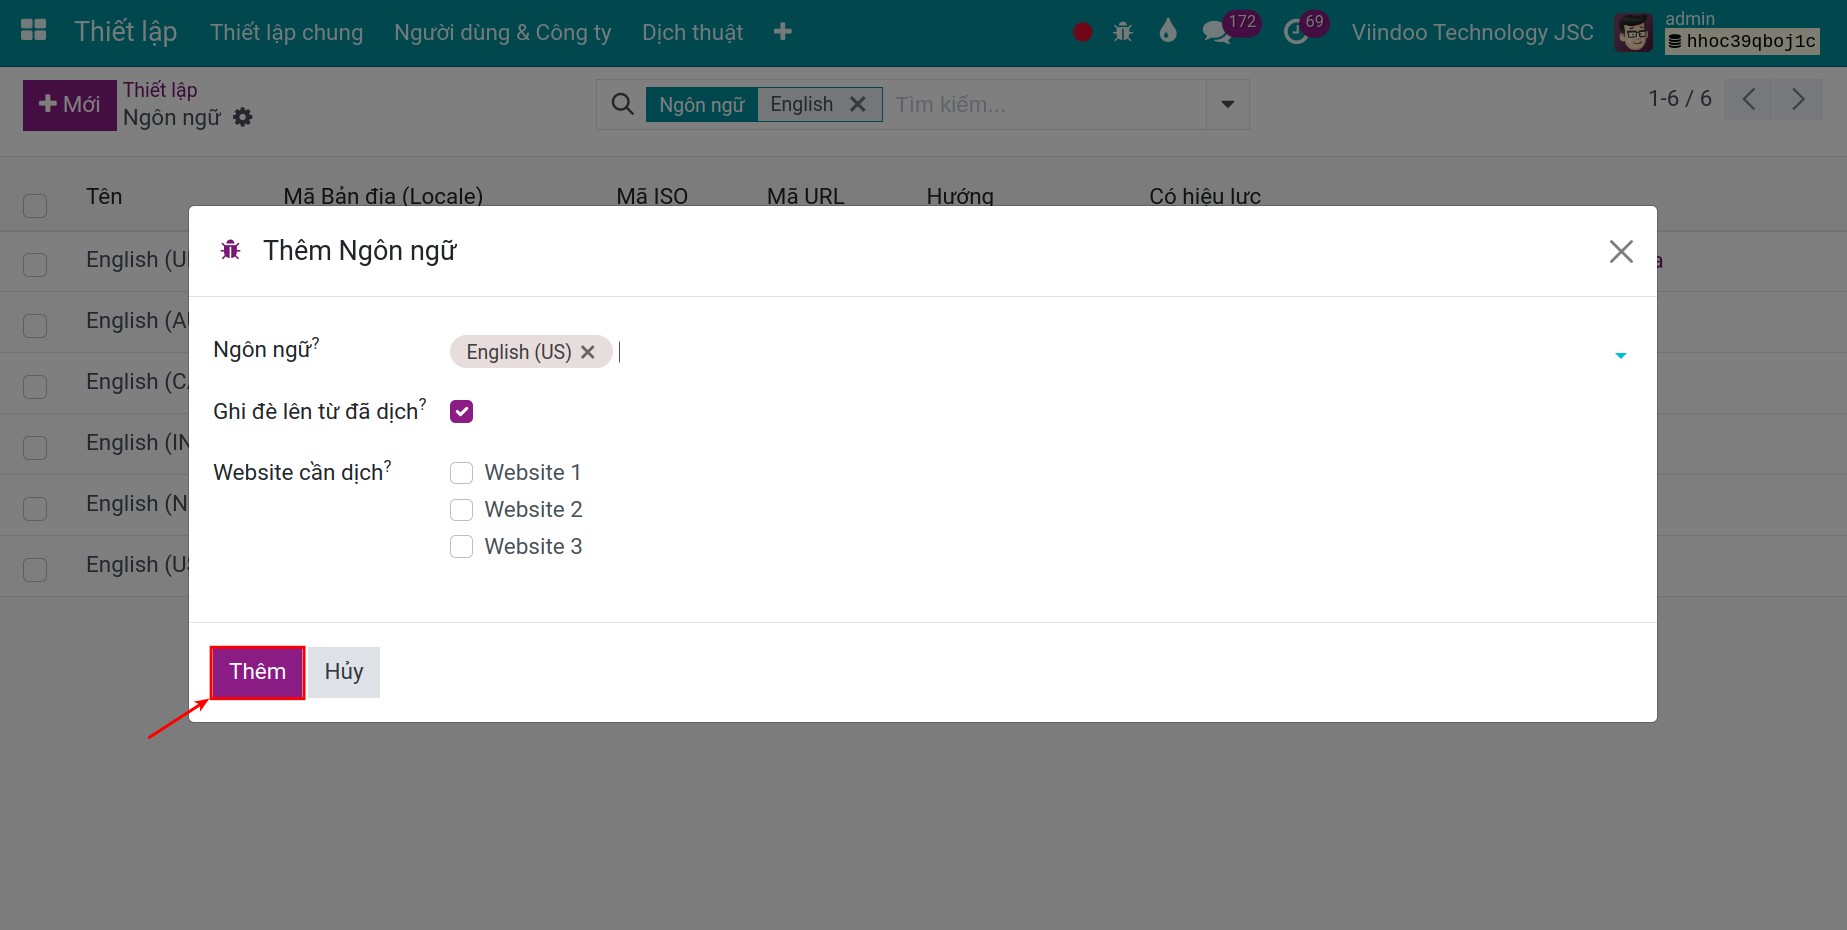
Task: Click the gear icon beside Ngôn ngữ
Action: pos(243,117)
